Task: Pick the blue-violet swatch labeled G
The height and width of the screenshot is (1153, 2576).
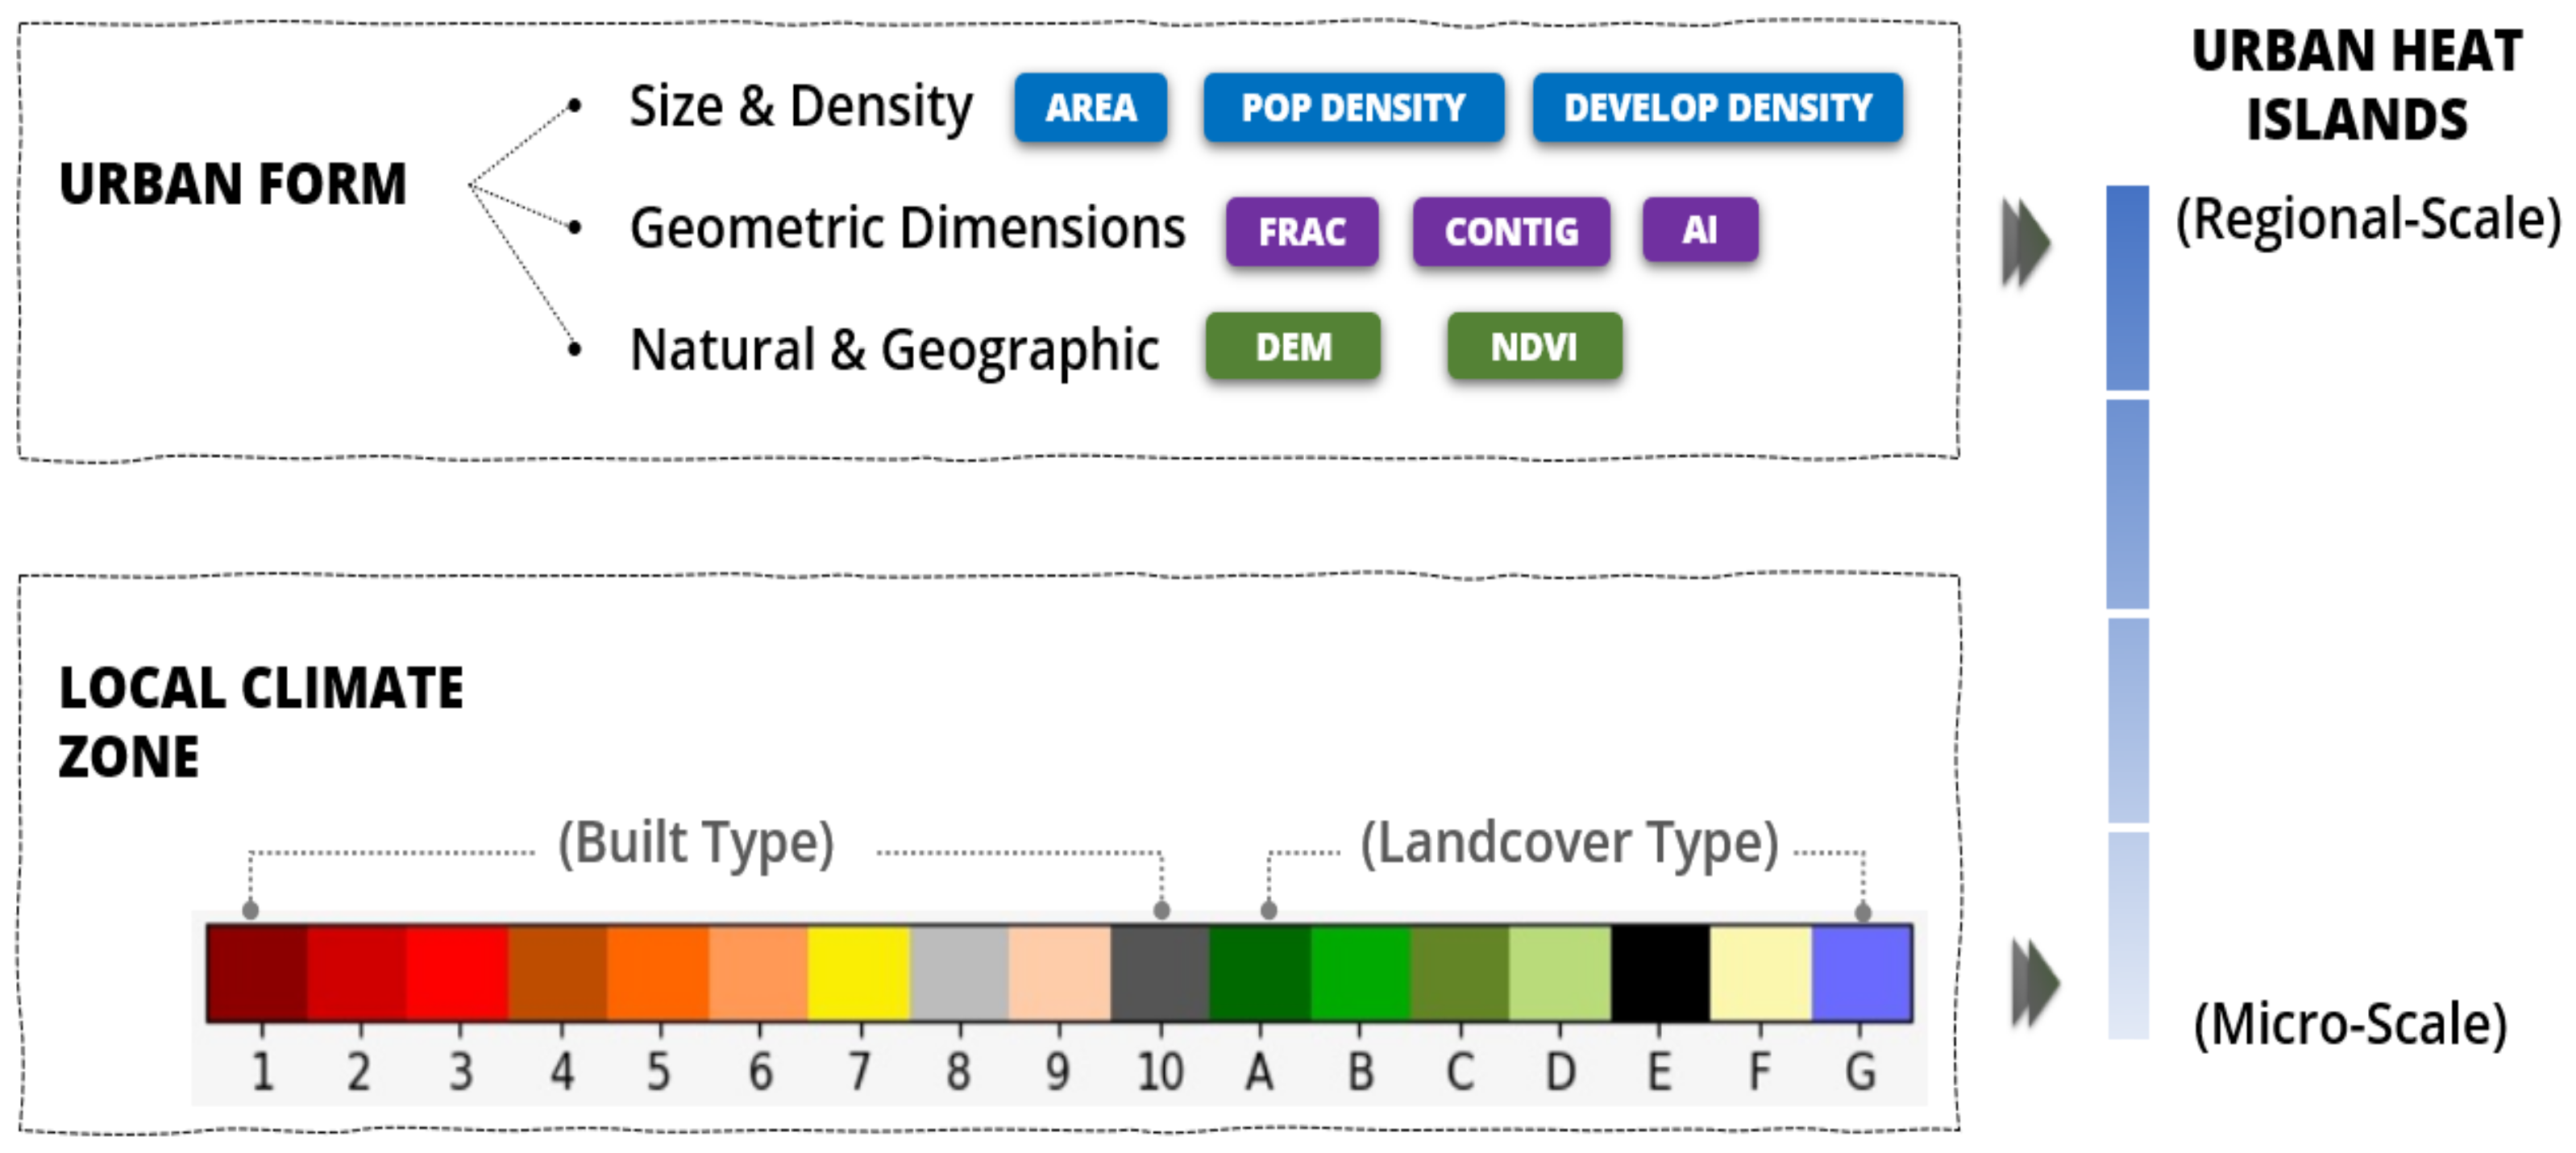Action: 1861,972
